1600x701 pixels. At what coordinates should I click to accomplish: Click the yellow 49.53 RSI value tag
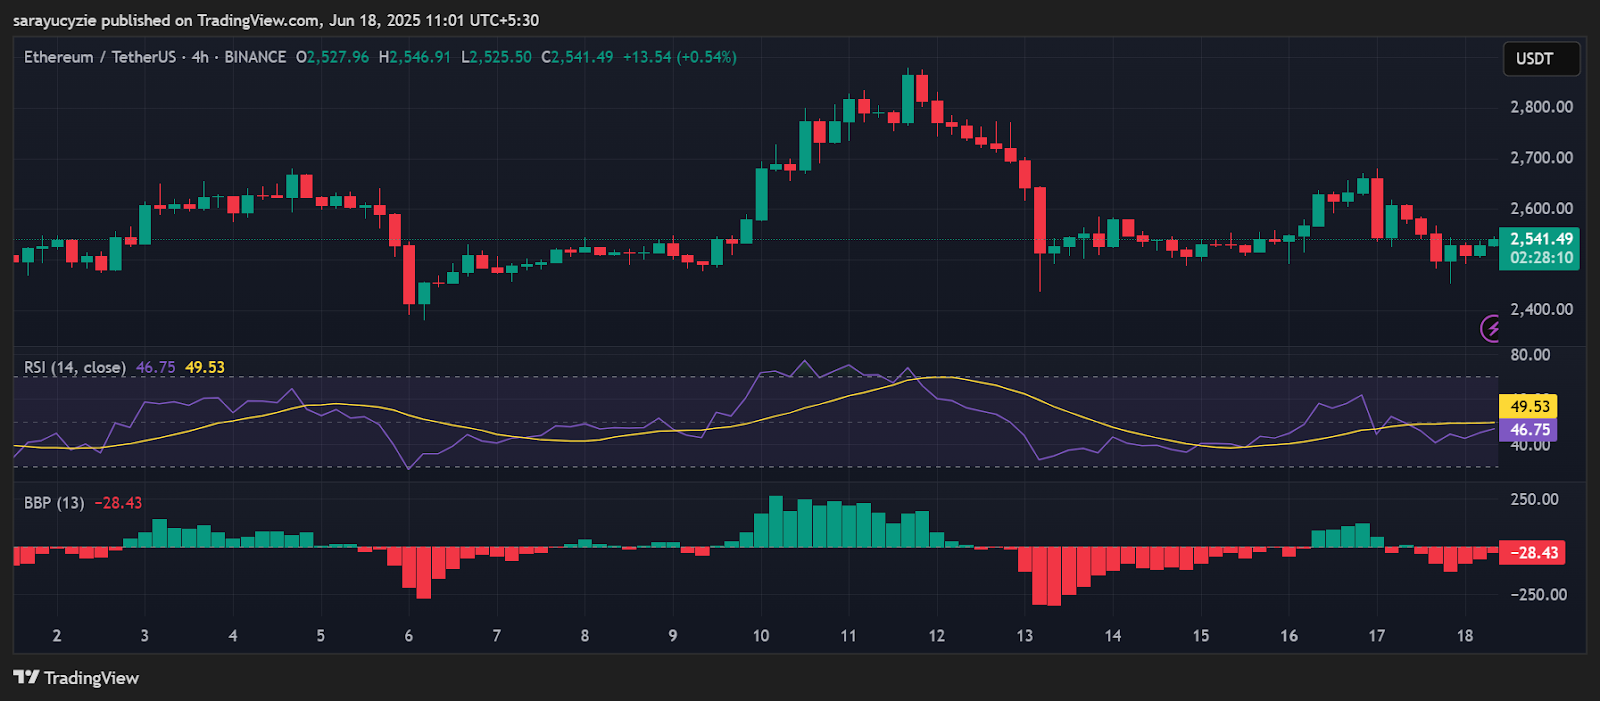(1529, 406)
